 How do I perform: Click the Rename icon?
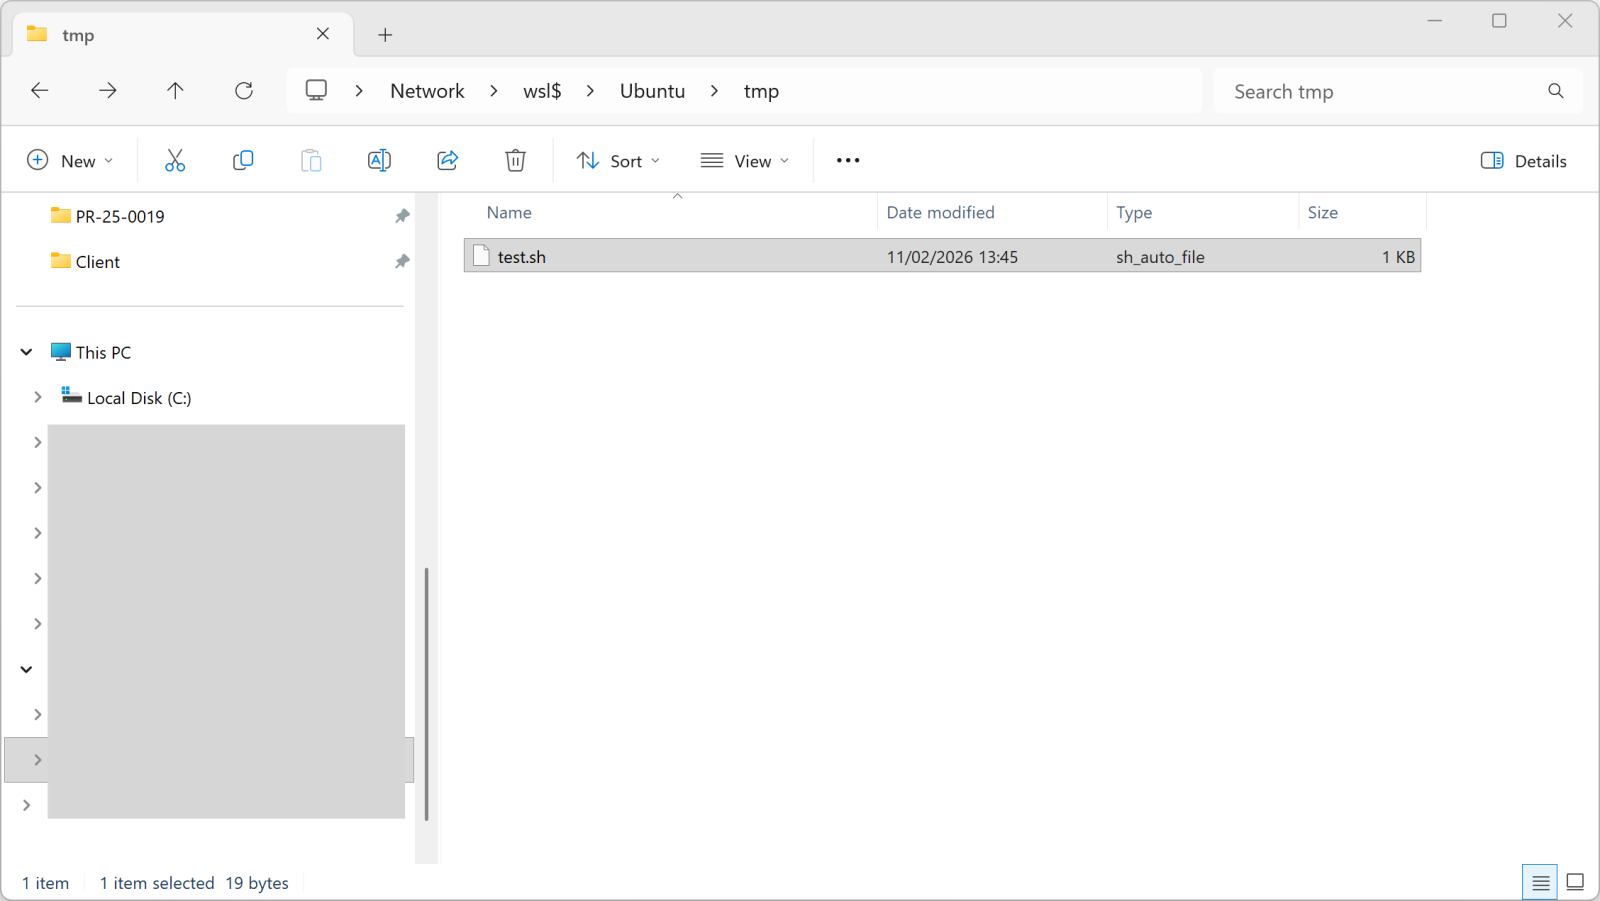click(379, 160)
